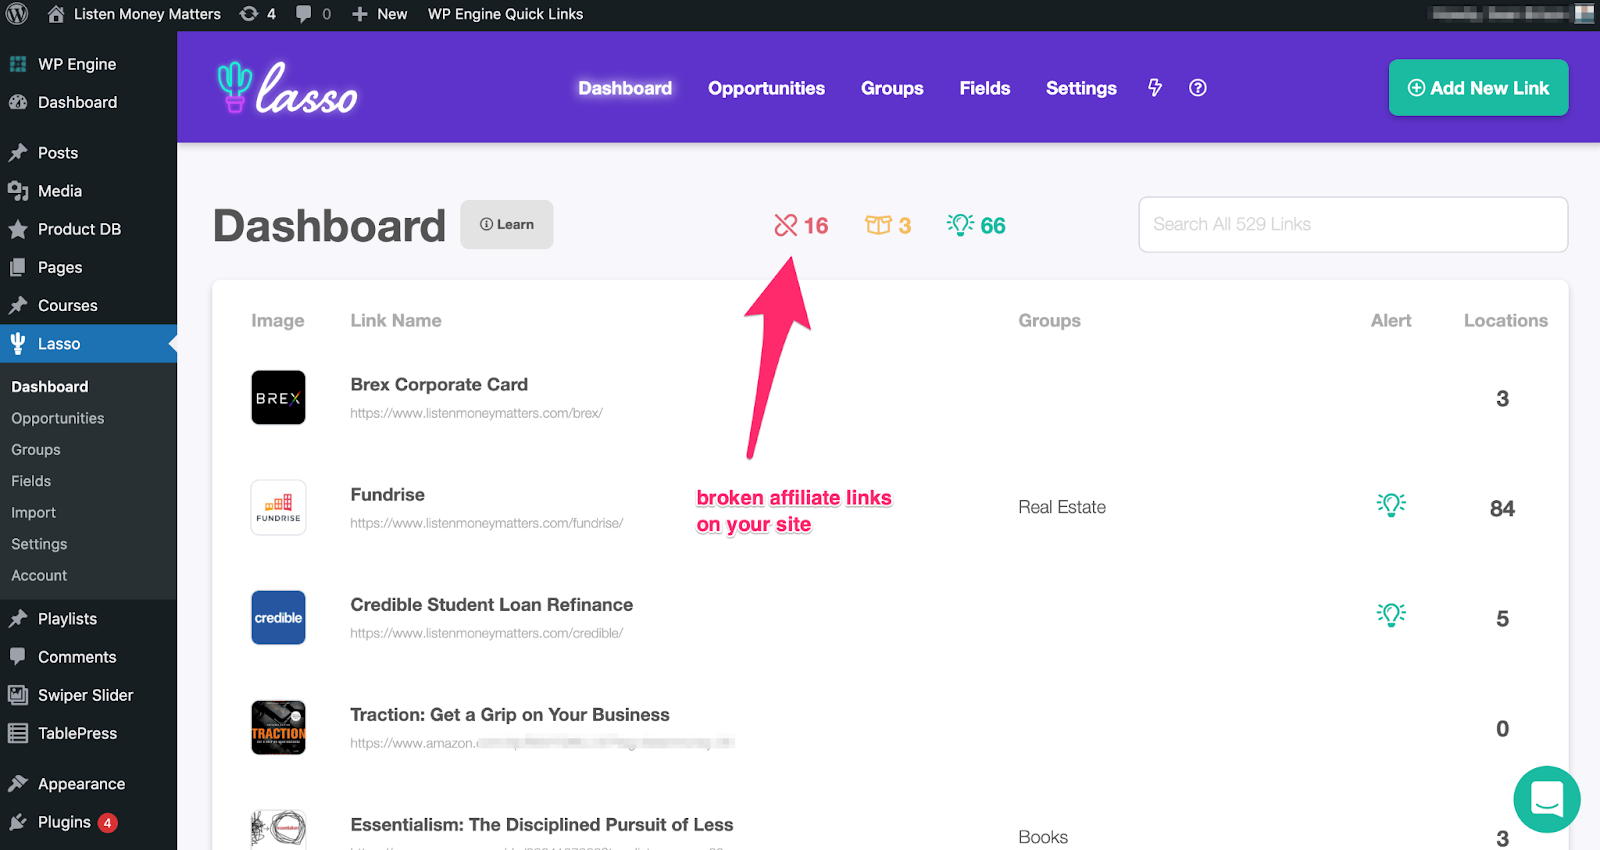Open the Essentialism link name
The height and width of the screenshot is (850, 1600).
(541, 825)
